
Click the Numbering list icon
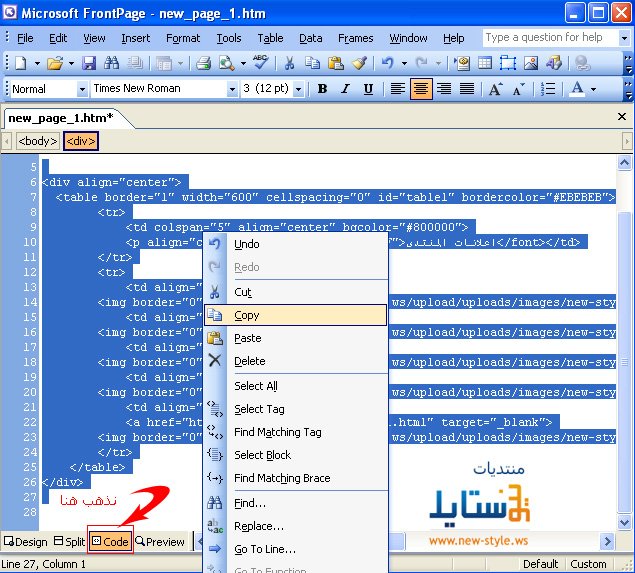(x=548, y=89)
